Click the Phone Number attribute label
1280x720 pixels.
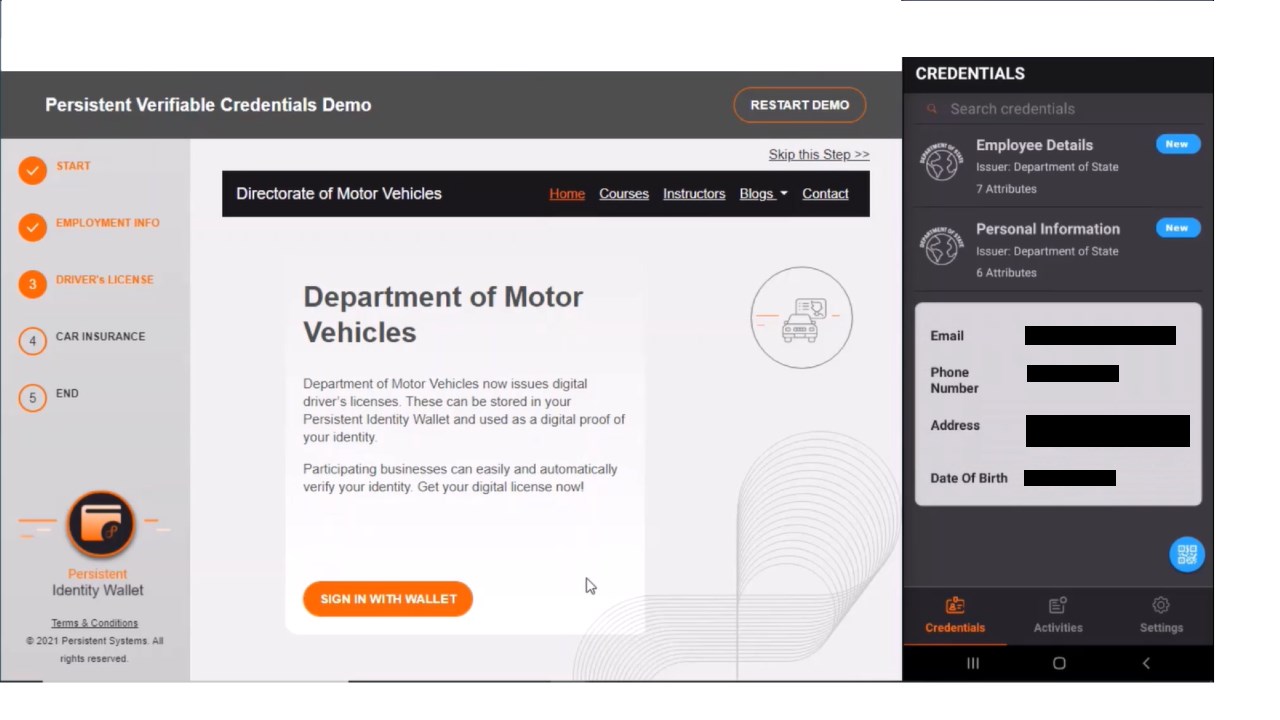(x=954, y=380)
